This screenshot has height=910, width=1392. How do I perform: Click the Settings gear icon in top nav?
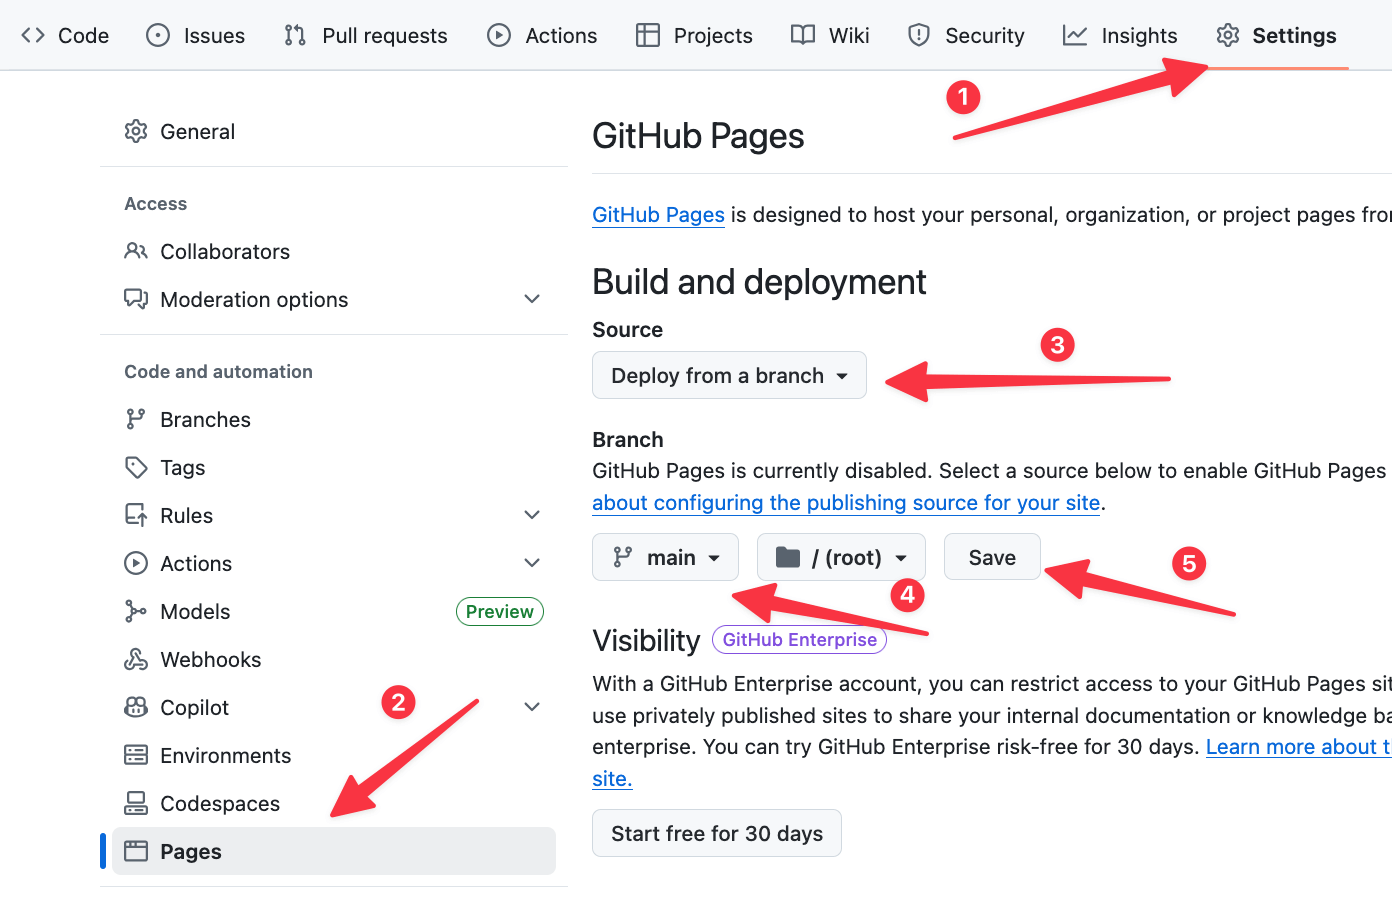tap(1228, 35)
